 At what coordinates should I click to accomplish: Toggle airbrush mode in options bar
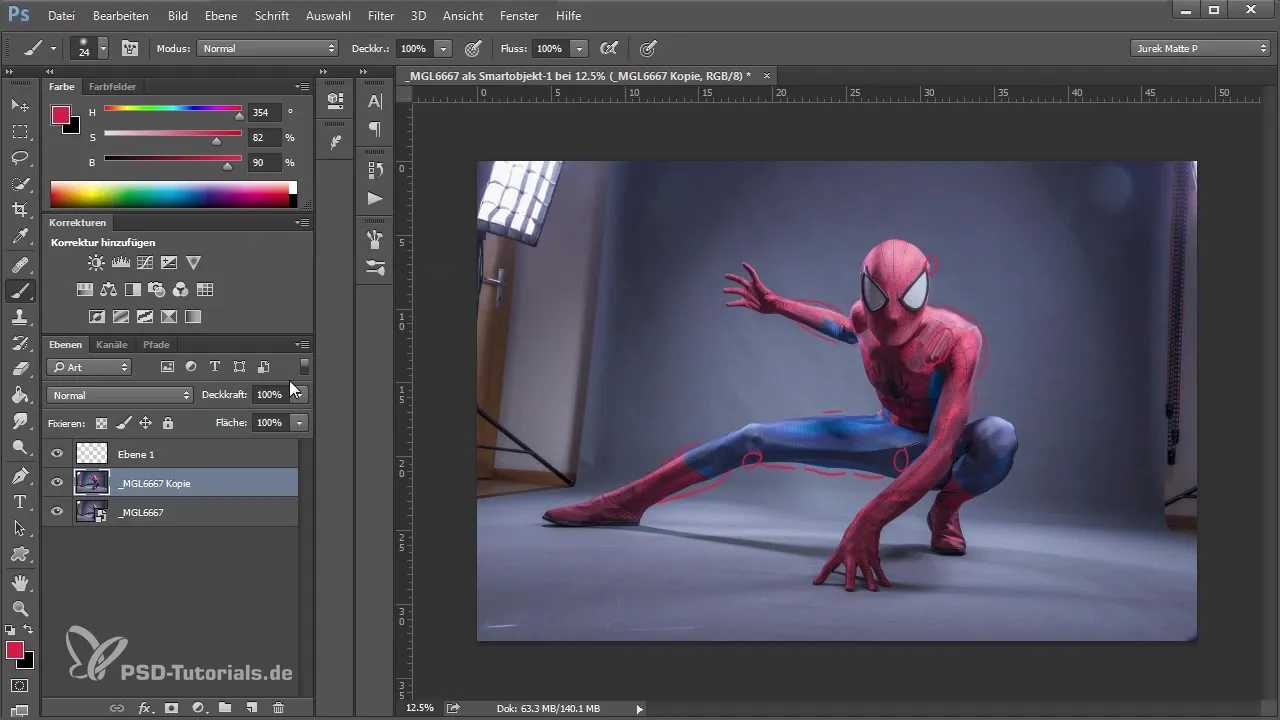click(x=607, y=48)
